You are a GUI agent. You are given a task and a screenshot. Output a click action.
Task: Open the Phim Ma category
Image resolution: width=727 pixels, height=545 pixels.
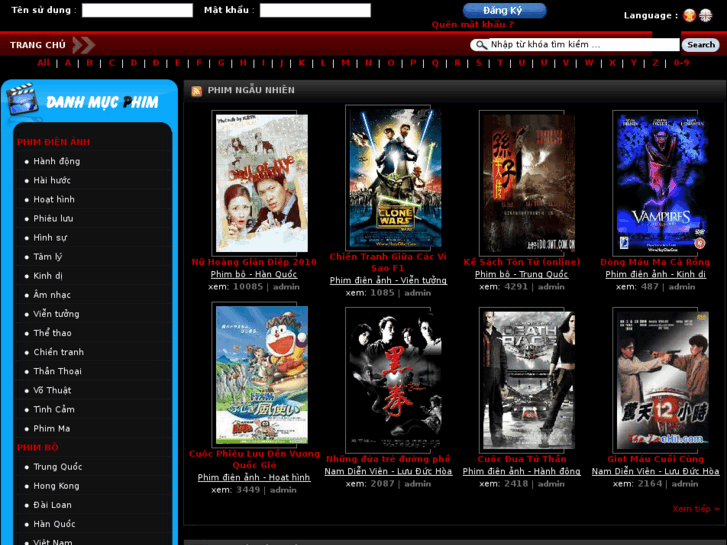coord(52,428)
